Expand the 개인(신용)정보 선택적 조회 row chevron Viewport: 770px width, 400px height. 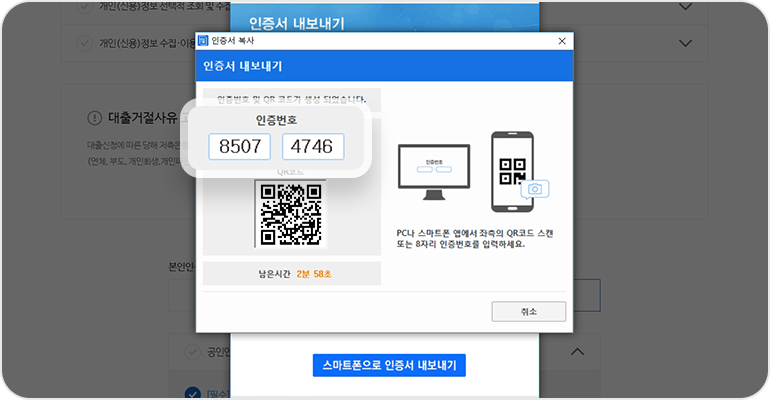(x=685, y=7)
